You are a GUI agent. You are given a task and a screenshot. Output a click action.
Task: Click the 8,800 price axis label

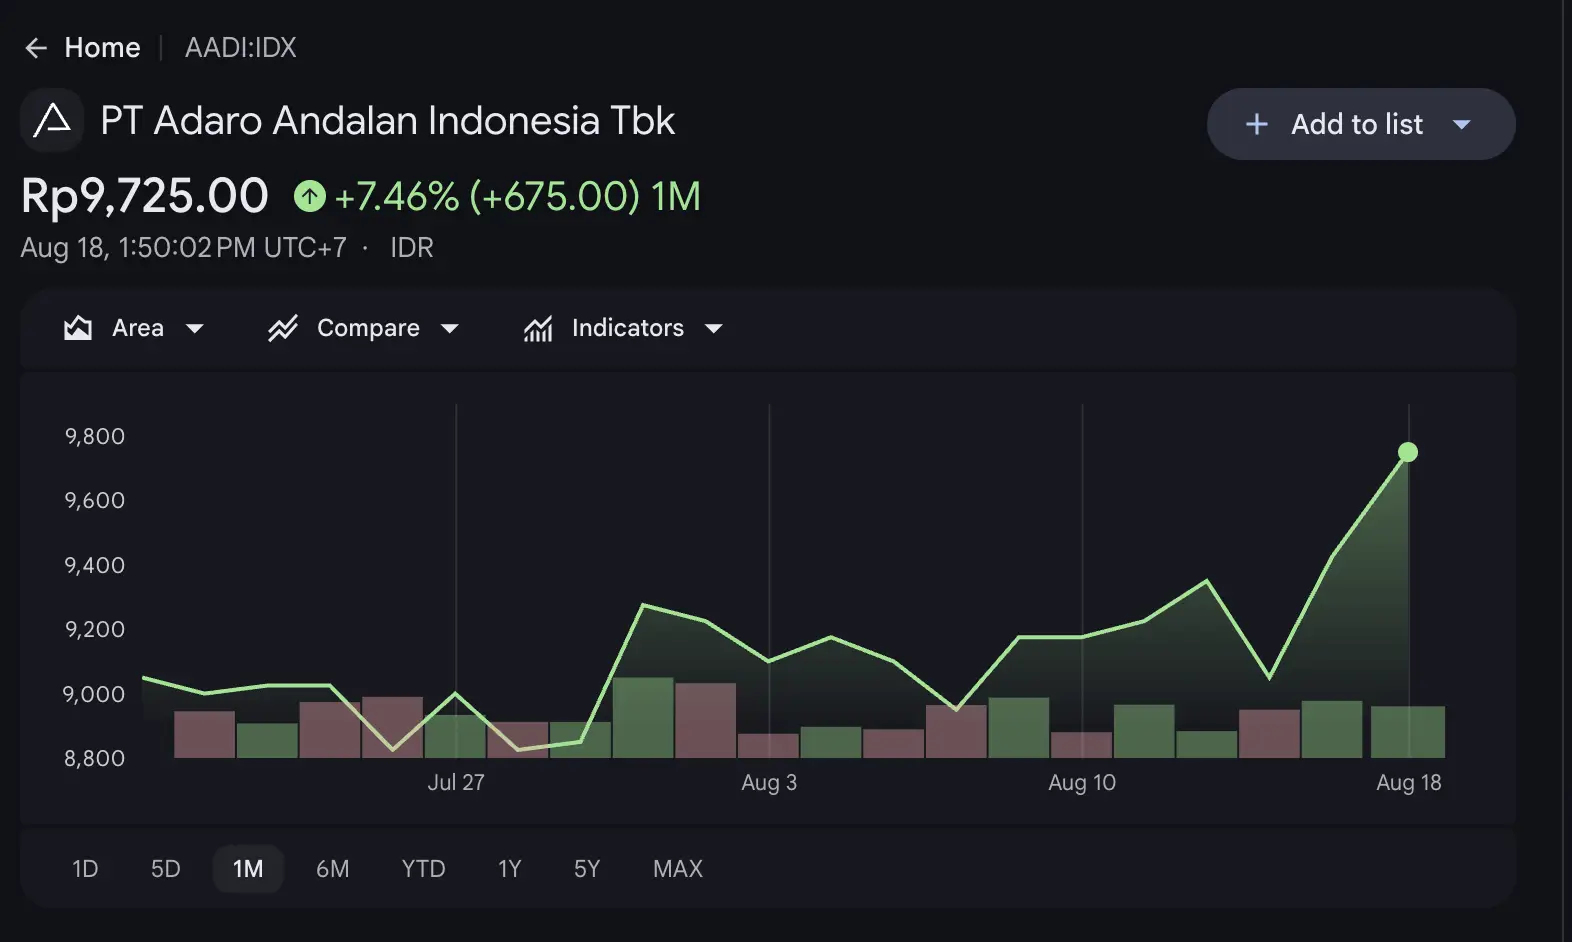pyautogui.click(x=95, y=758)
